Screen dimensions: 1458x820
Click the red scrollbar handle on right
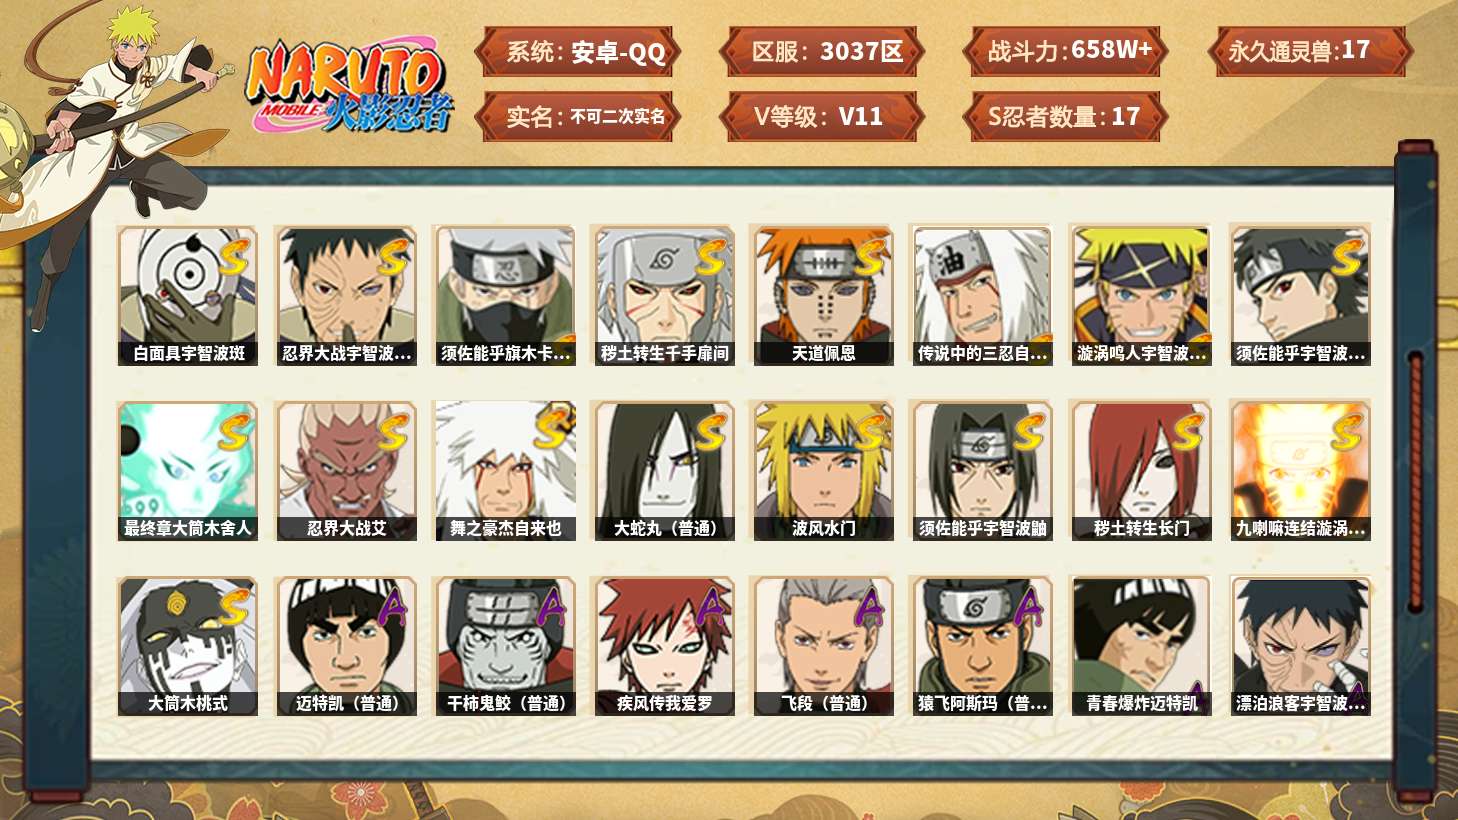(x=1415, y=481)
